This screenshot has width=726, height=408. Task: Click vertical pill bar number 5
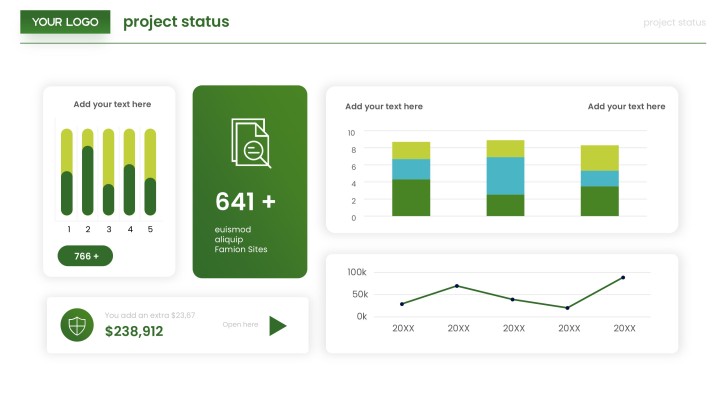[150, 172]
